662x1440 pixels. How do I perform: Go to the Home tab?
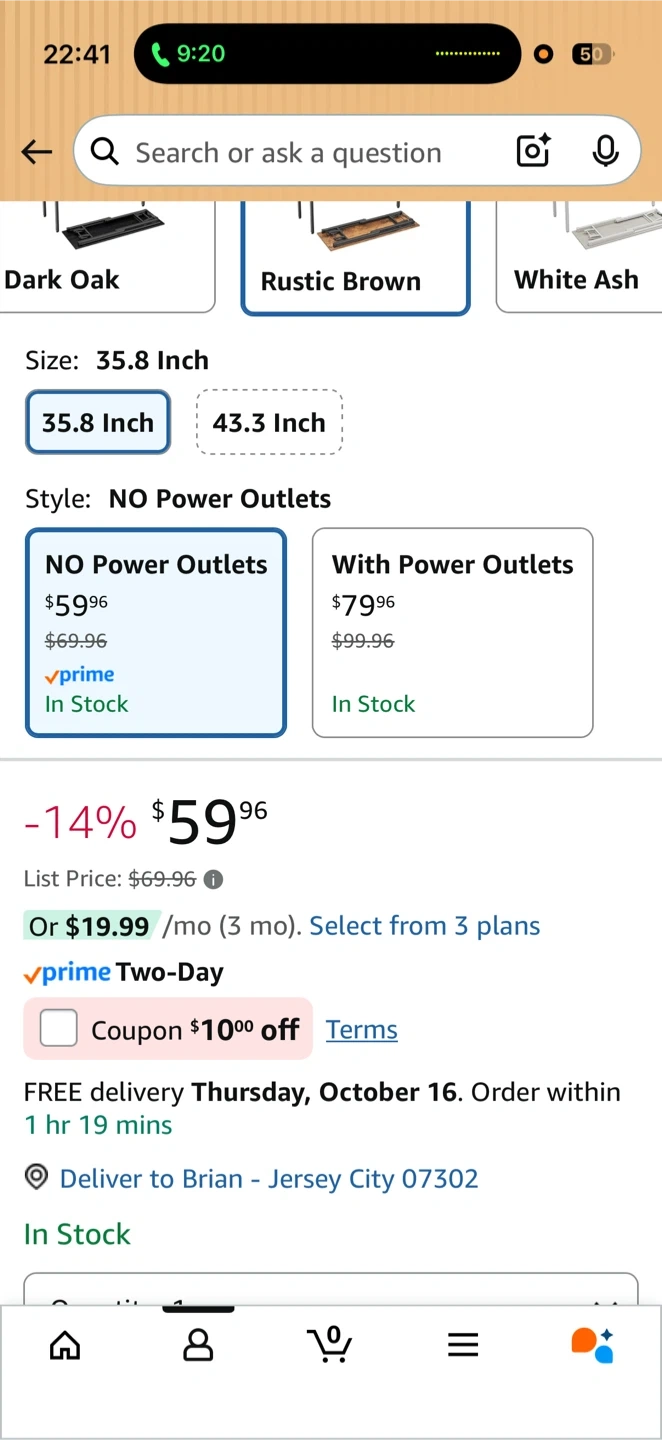[65, 1345]
